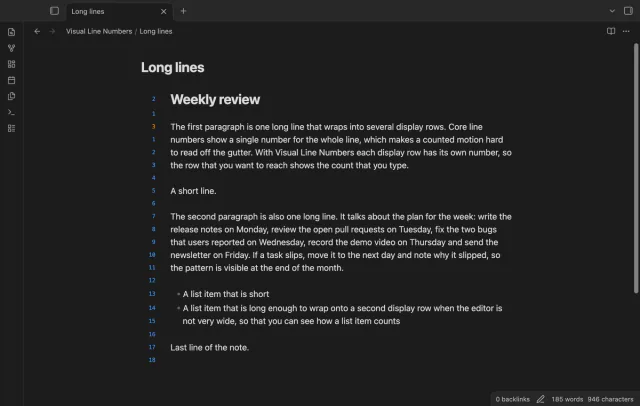Click the pencil edit icon in status bar

point(540,399)
